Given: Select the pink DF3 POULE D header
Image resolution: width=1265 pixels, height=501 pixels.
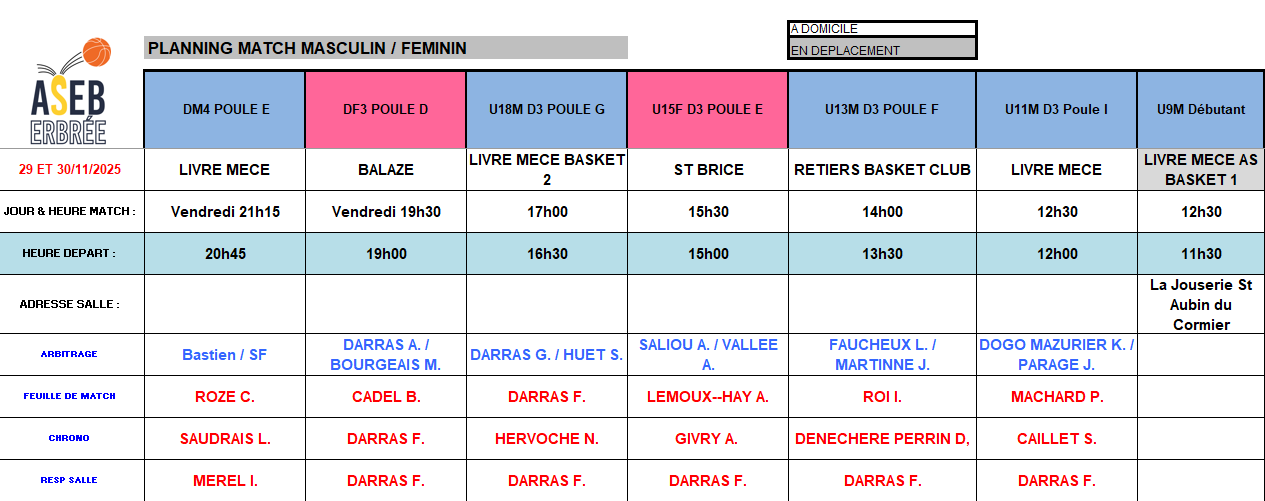Looking at the screenshot, I should point(385,110).
